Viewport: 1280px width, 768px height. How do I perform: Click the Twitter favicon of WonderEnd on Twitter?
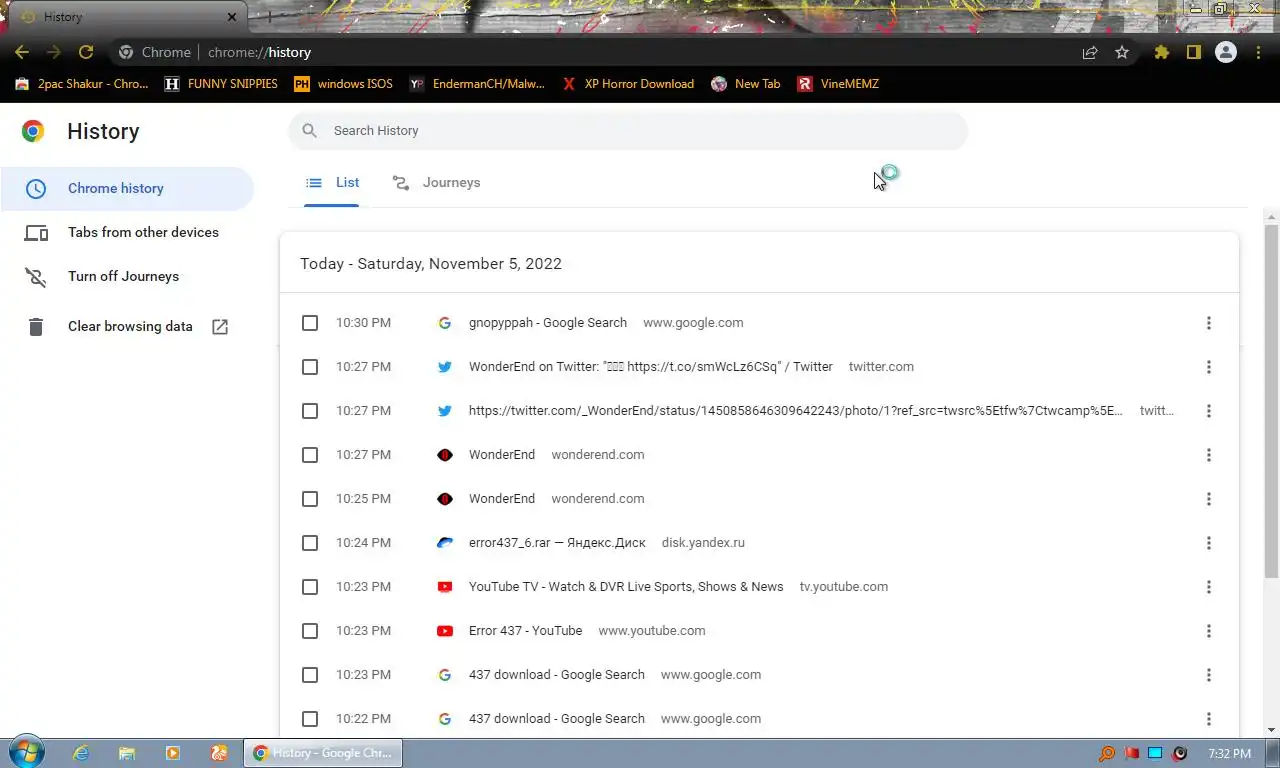[445, 367]
